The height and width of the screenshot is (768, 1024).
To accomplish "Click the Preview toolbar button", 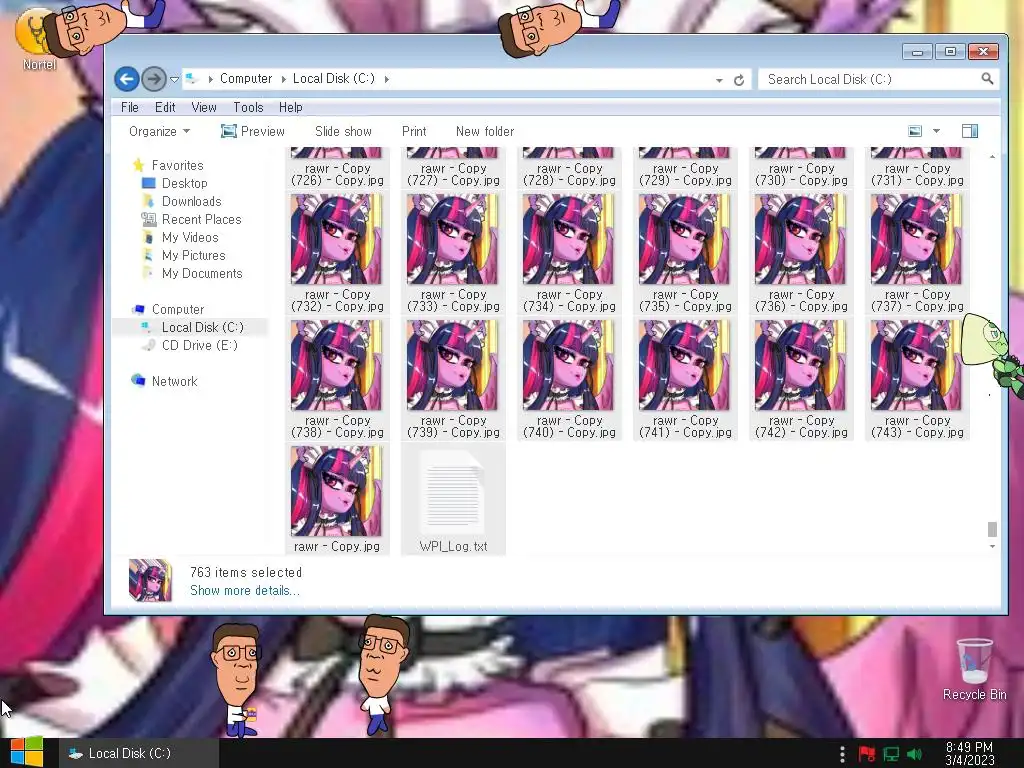I will pyautogui.click(x=253, y=131).
